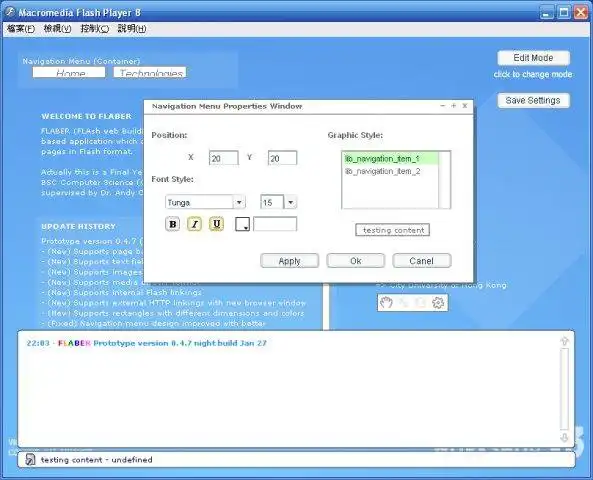The width and height of the screenshot is (593, 480).
Task: Open the font size 15 dropdown arrow
Action: (x=290, y=202)
